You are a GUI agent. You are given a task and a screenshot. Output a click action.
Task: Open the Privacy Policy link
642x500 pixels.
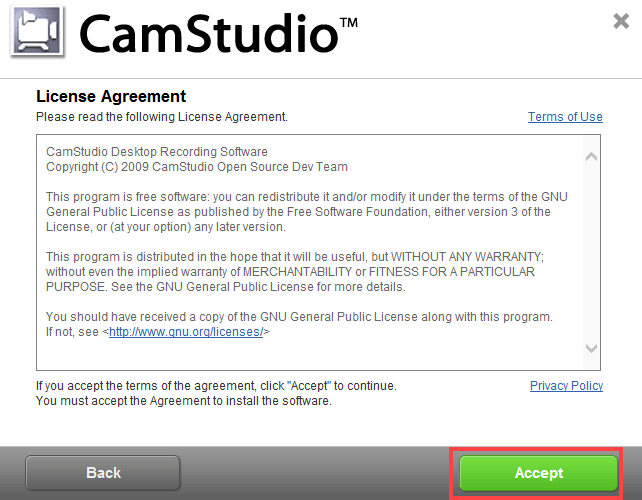(566, 386)
